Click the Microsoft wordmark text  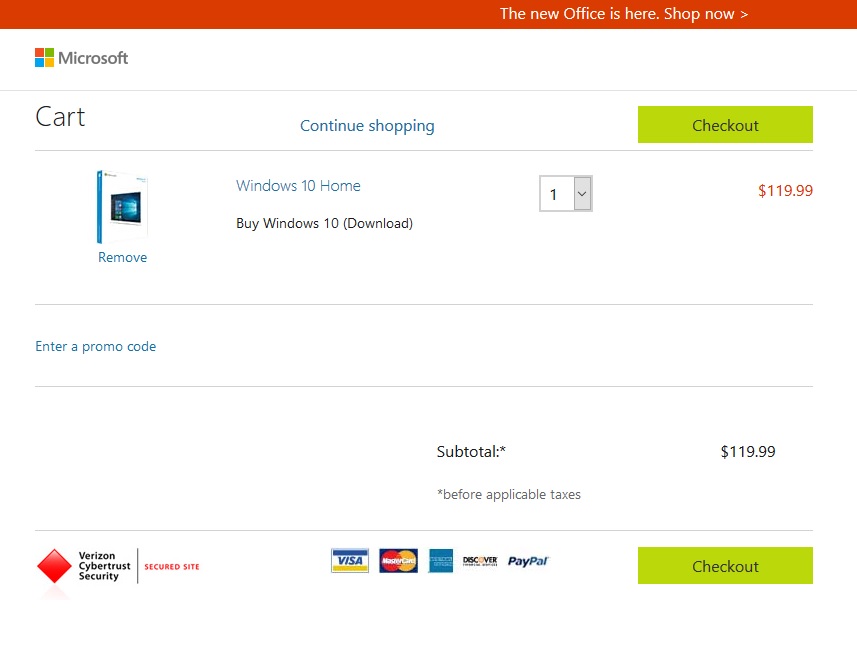[93, 58]
